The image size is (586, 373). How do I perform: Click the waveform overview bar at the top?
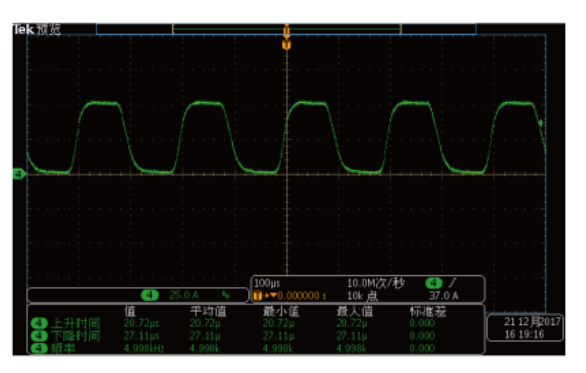point(286,29)
